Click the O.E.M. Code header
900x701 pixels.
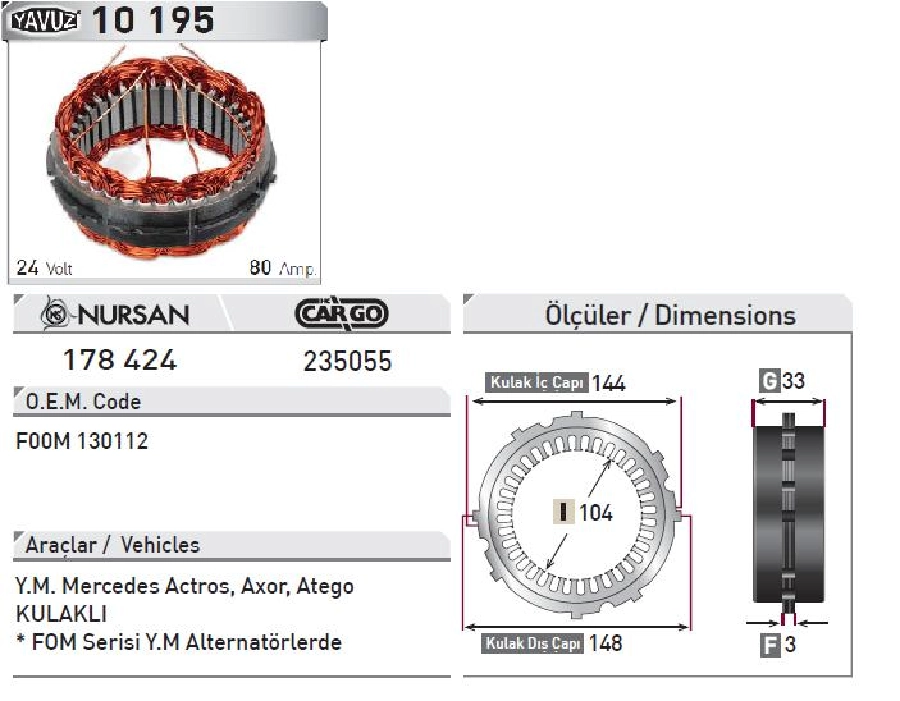pos(232,401)
